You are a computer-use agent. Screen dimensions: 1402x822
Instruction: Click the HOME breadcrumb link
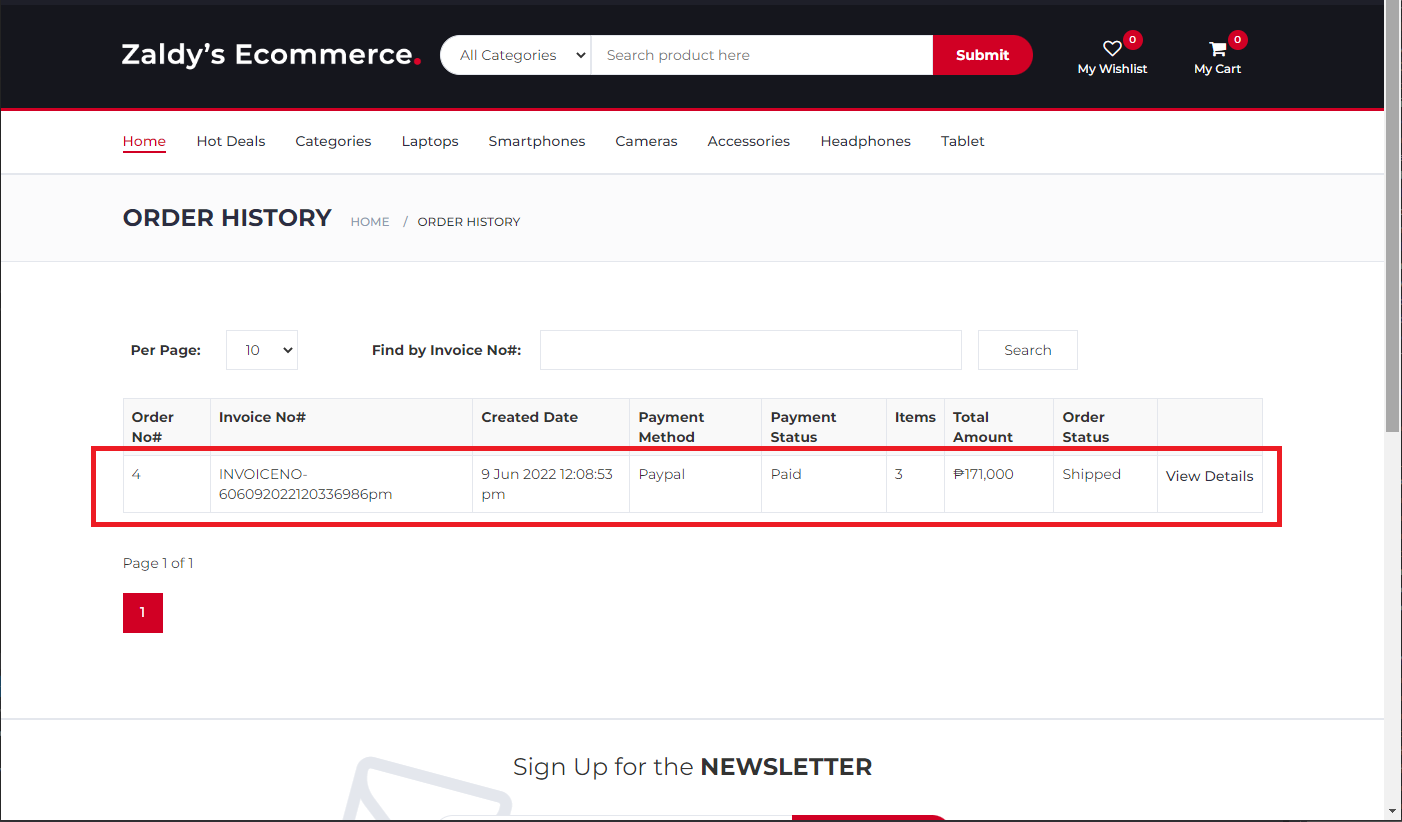[370, 222]
